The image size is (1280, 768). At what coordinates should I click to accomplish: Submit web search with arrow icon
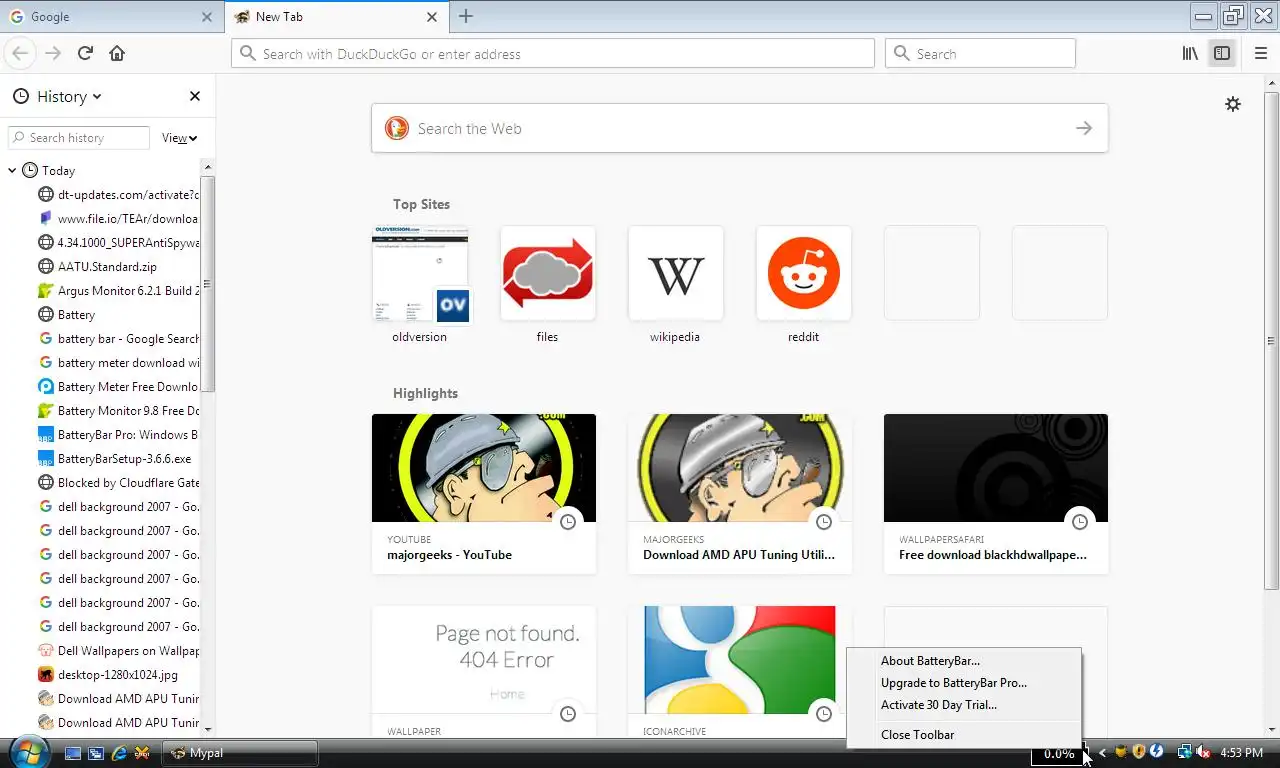coord(1084,128)
